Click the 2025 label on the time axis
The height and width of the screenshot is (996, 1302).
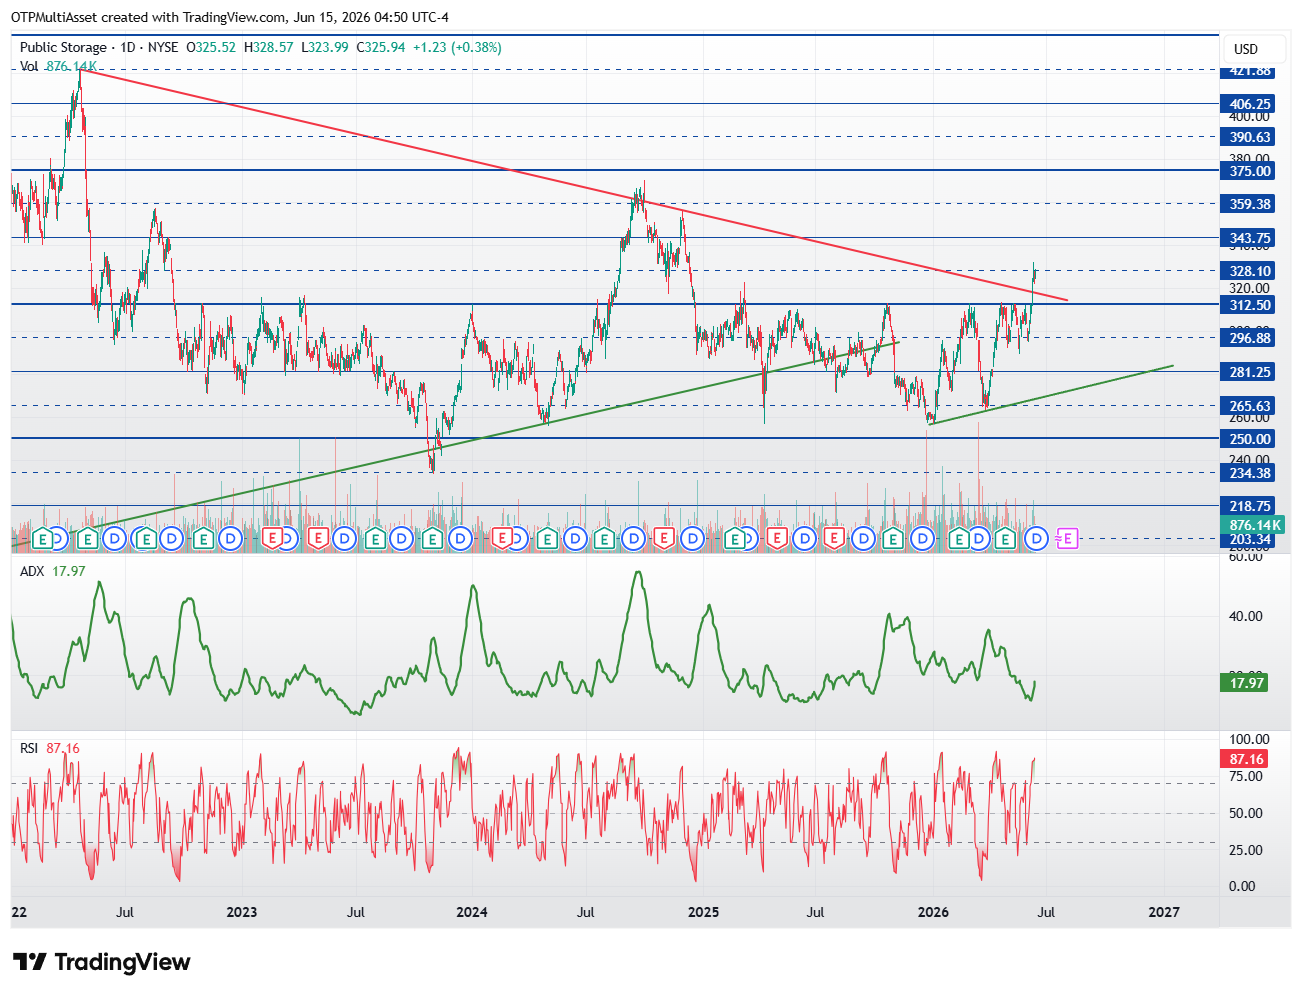(x=703, y=912)
